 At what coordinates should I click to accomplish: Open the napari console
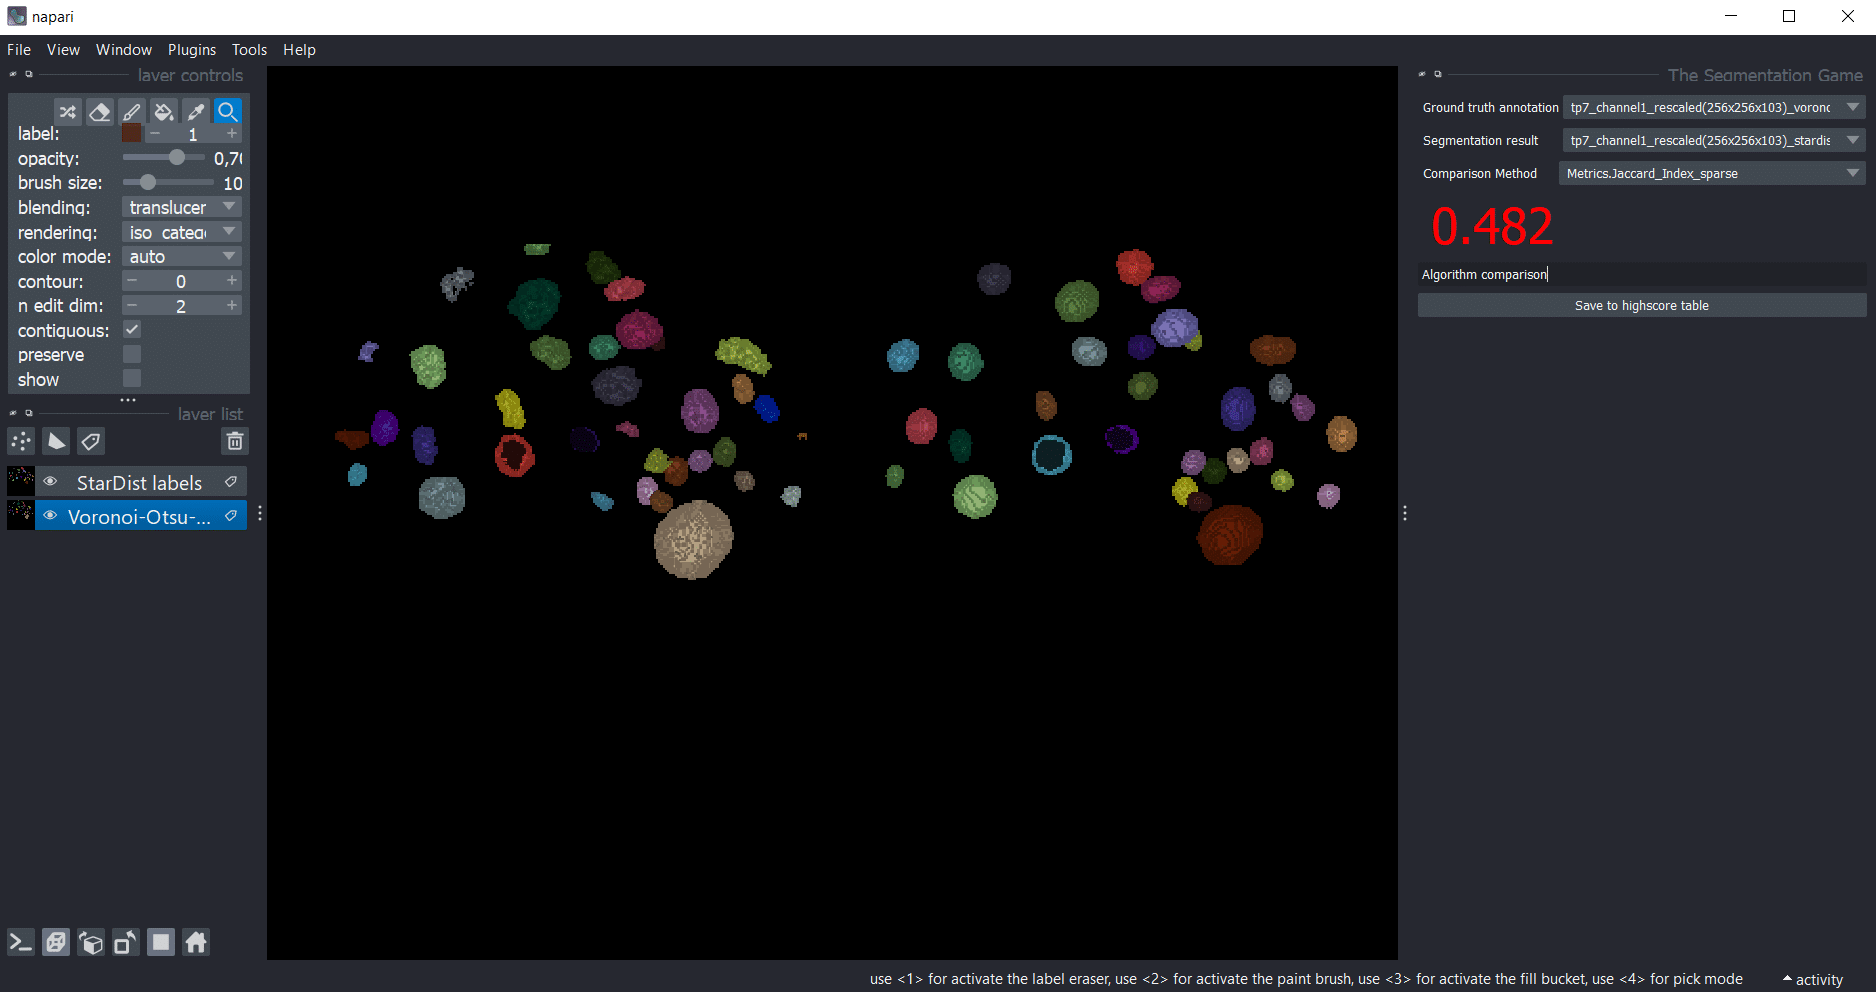pyautogui.click(x=21, y=942)
